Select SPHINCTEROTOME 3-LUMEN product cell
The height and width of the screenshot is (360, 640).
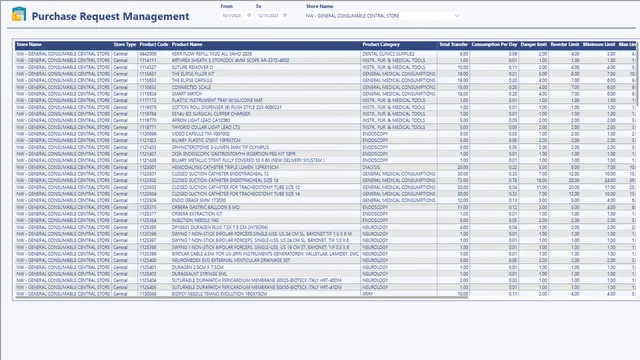pyautogui.click(x=220, y=147)
